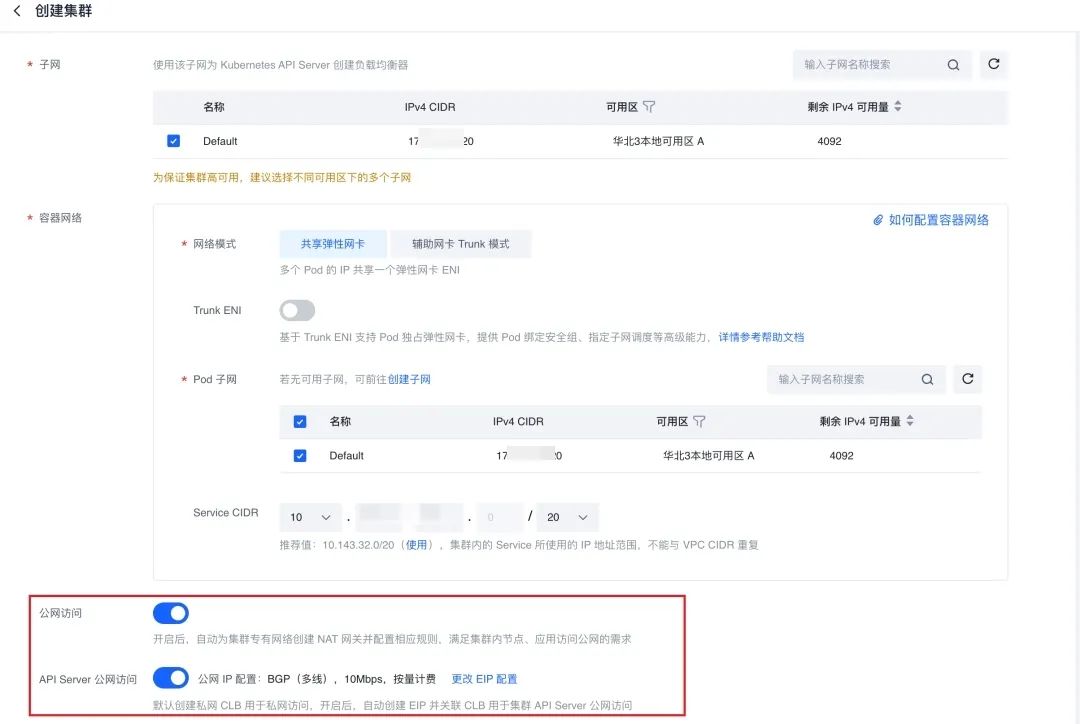Enable the Trunk ENI switch
The width and height of the screenshot is (1080, 724).
tap(297, 311)
